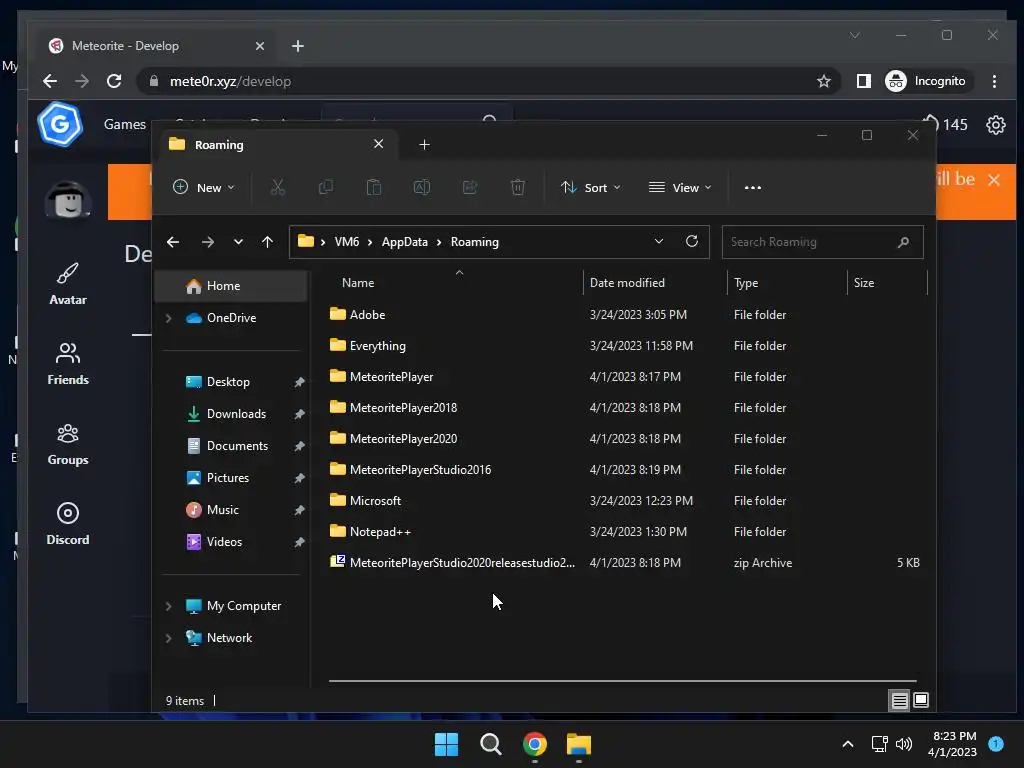Open Groups in Meteorite sidebar
The height and width of the screenshot is (768, 1024).
click(x=68, y=444)
